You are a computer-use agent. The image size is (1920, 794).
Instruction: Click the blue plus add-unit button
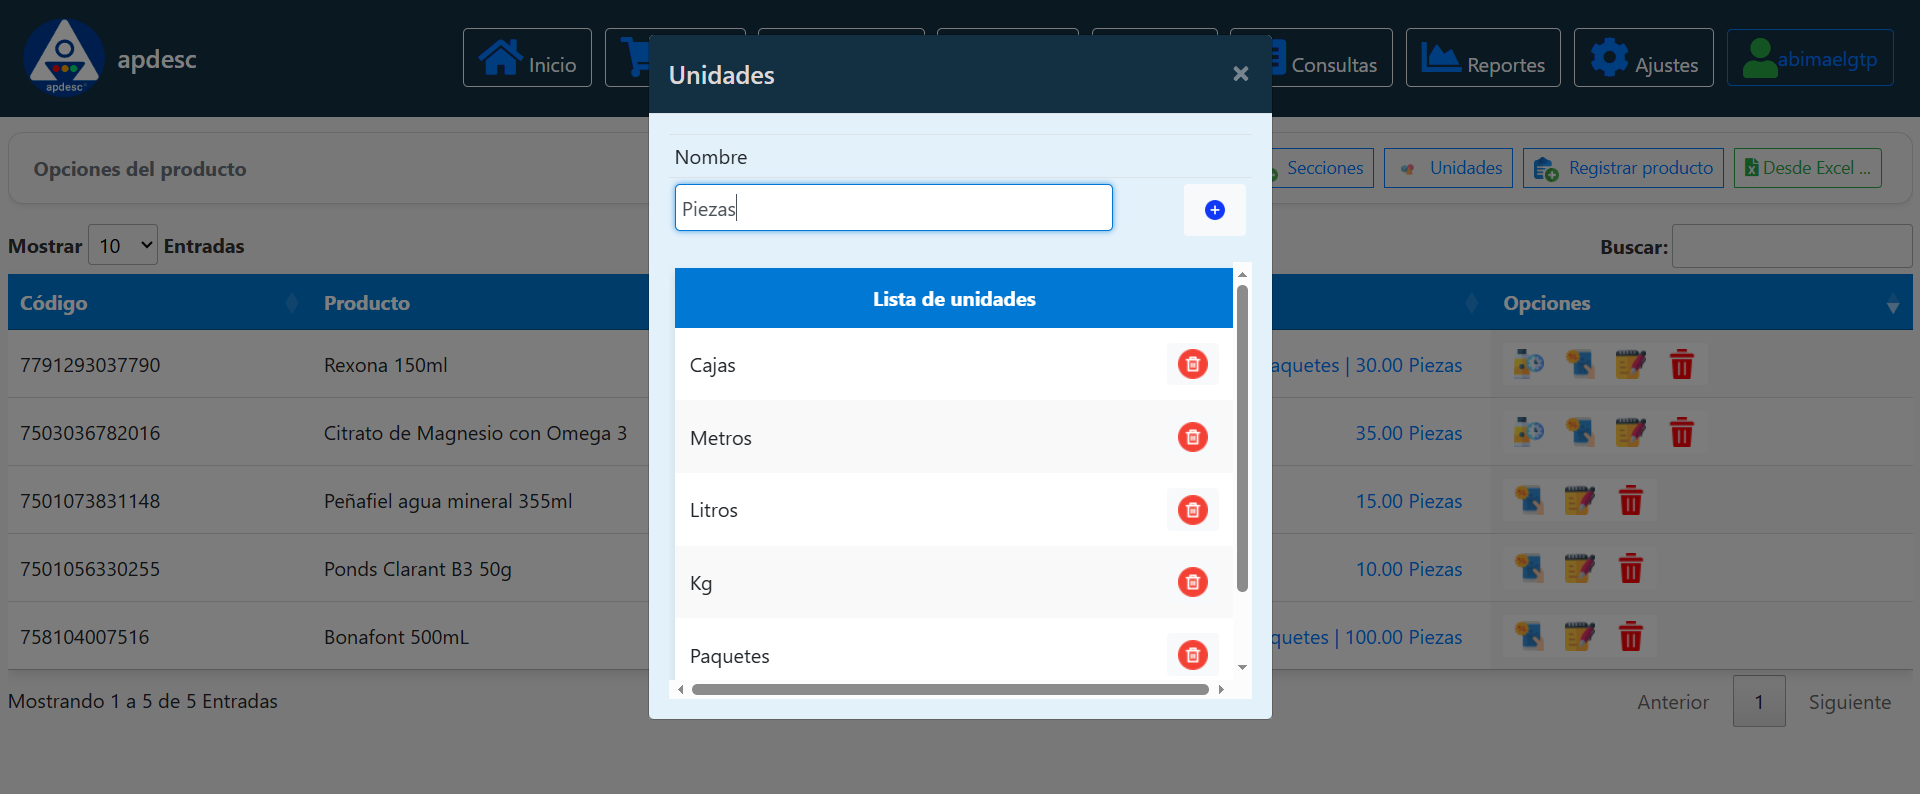(1214, 210)
